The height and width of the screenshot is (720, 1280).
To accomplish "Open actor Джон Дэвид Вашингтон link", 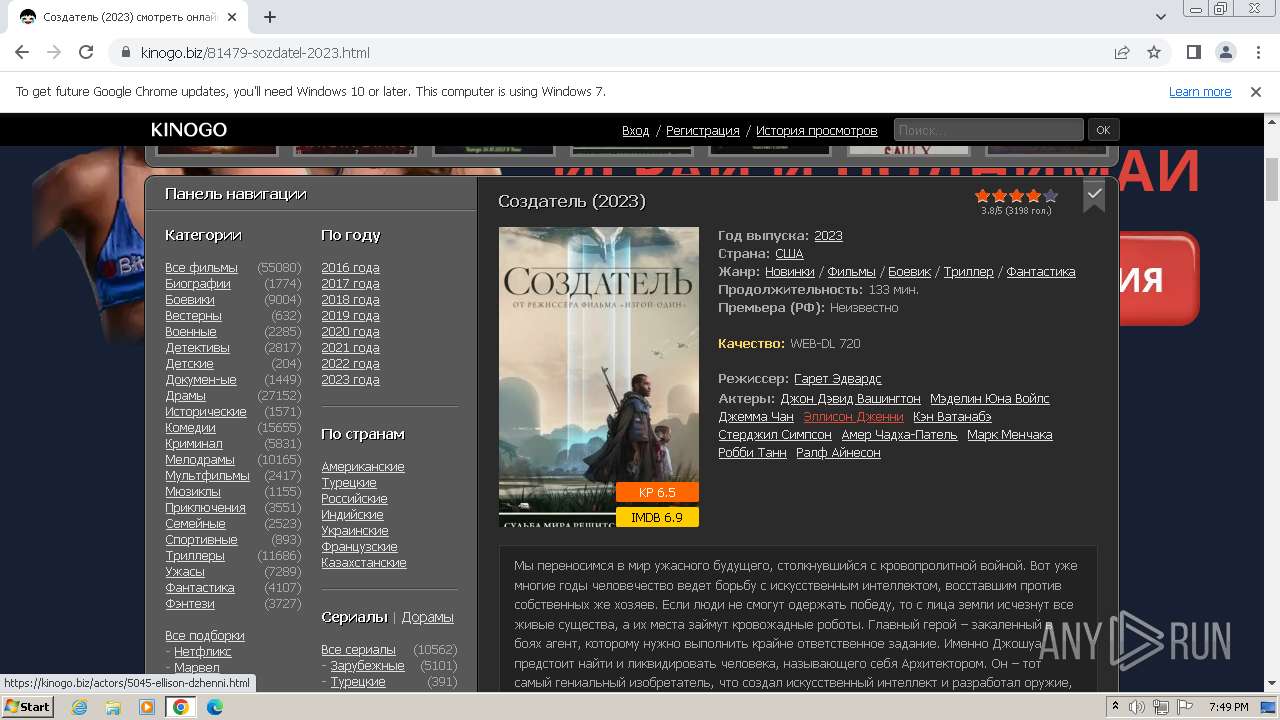I will coord(850,399).
